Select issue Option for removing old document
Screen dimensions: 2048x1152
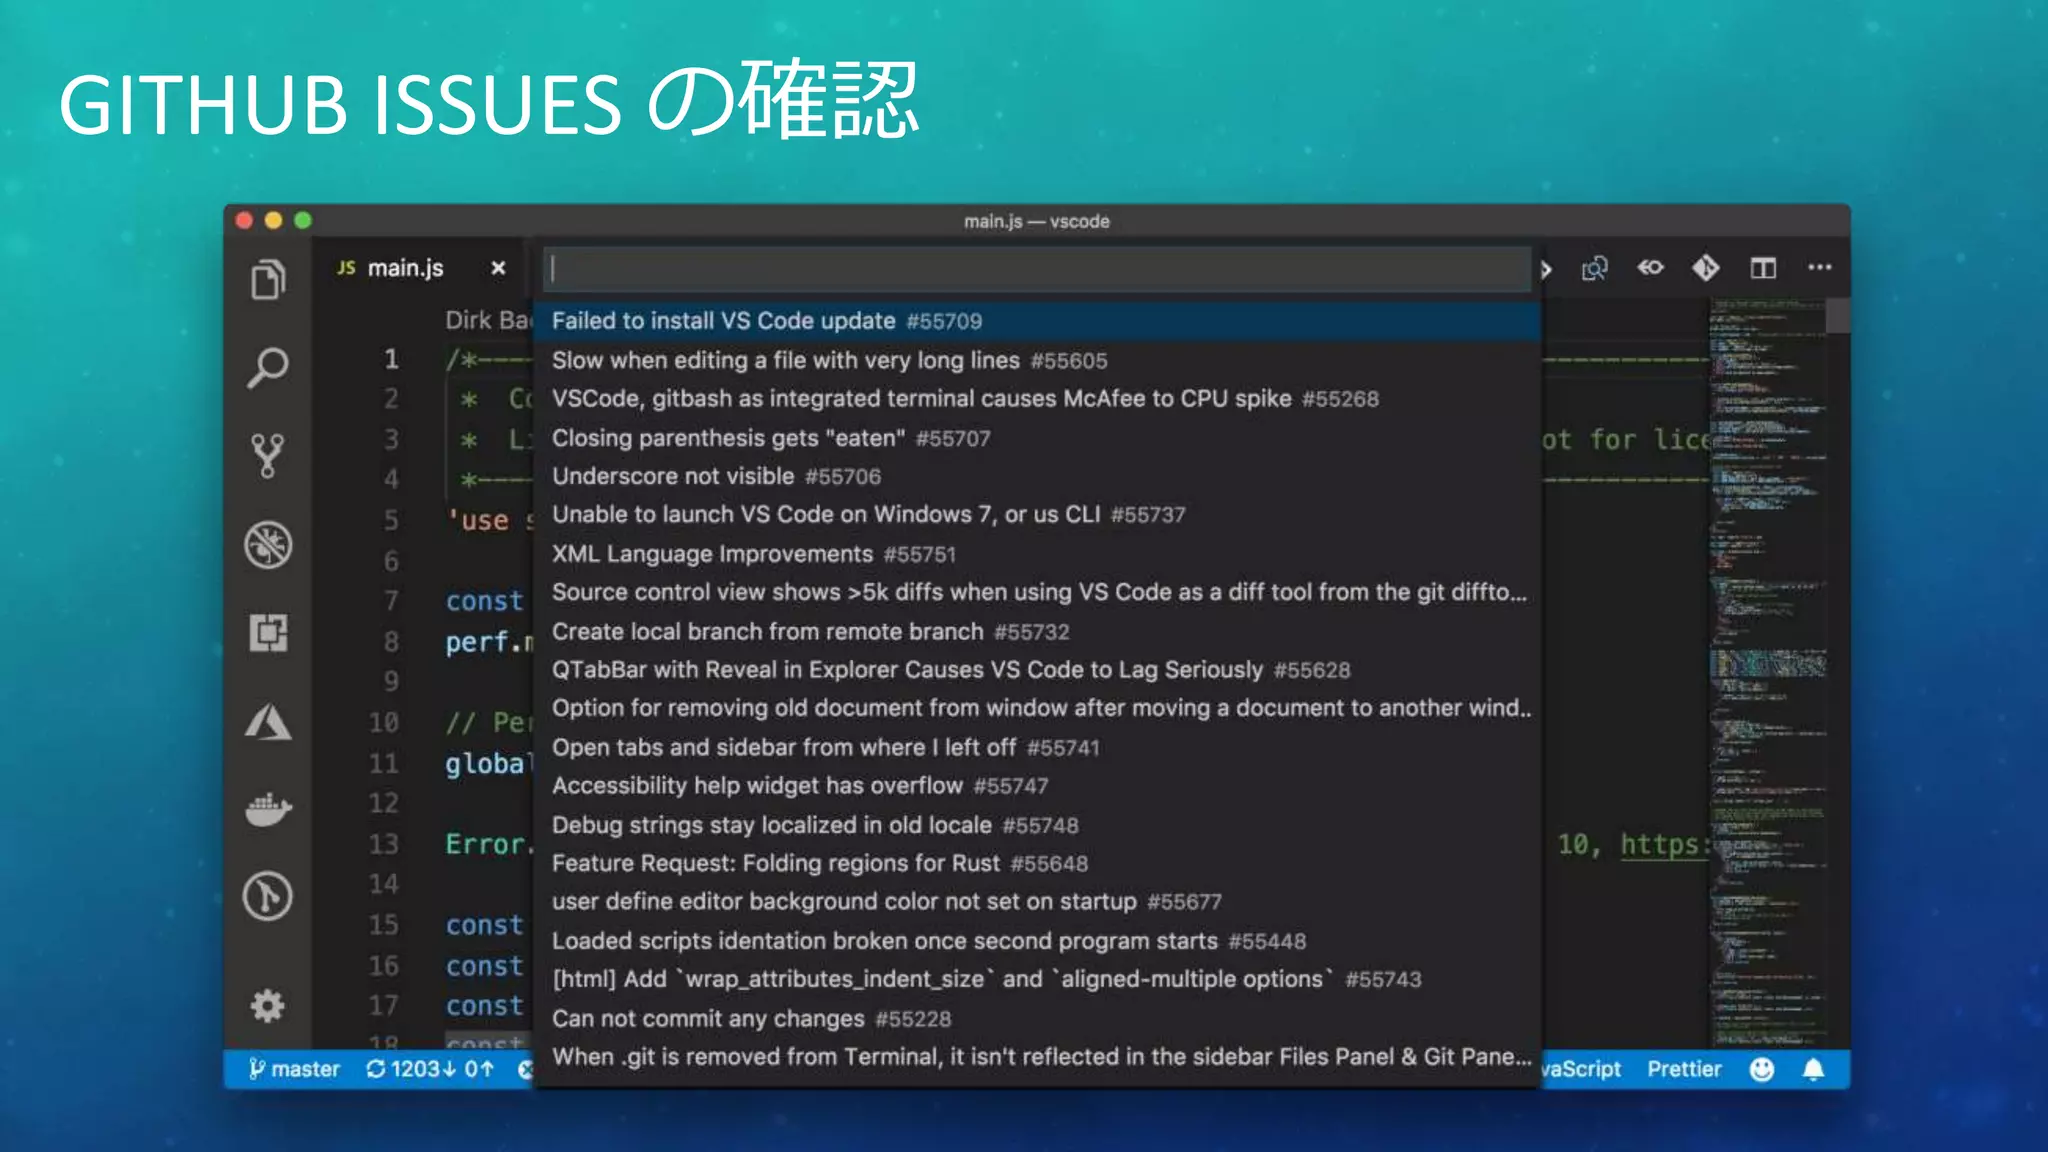[x=1037, y=708]
